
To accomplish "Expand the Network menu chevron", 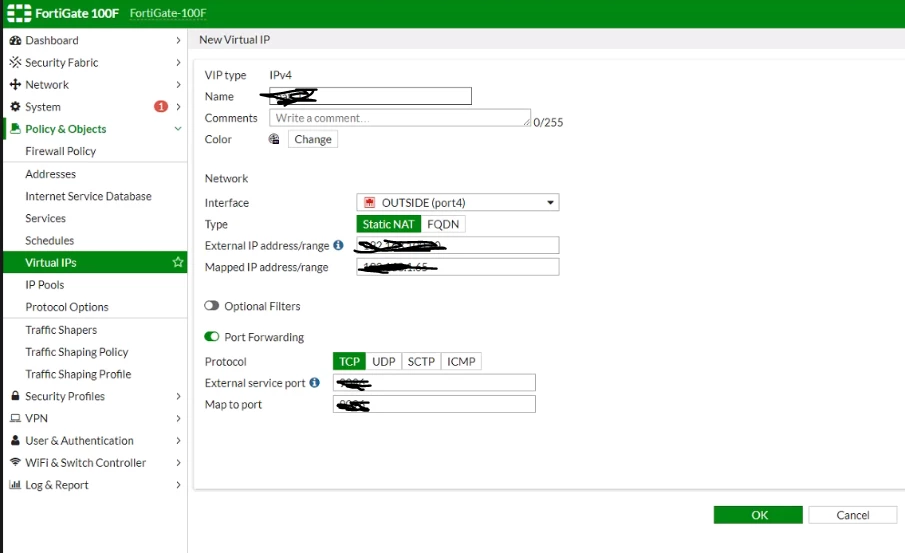I will (178, 84).
